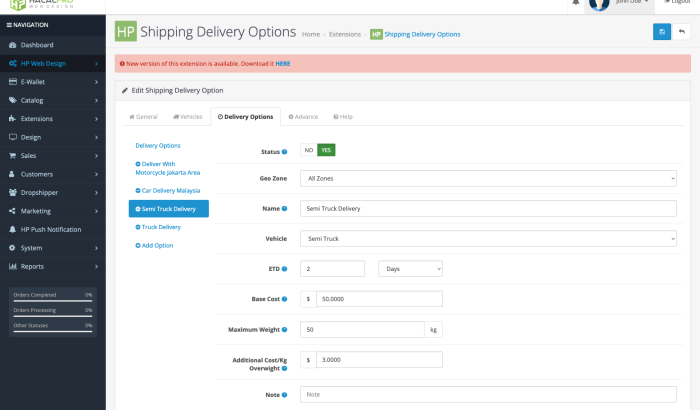Click the Sales cart icon
This screenshot has height=410, width=700.
pos(12,155)
